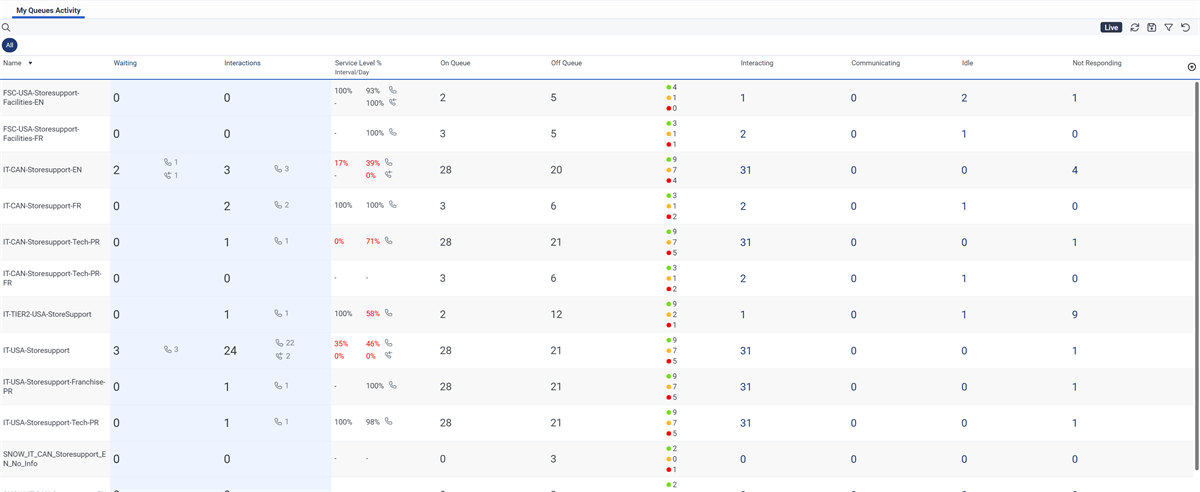Open the FSC-USA-Storesupport-Facilities-EN queue

[x=41, y=98]
